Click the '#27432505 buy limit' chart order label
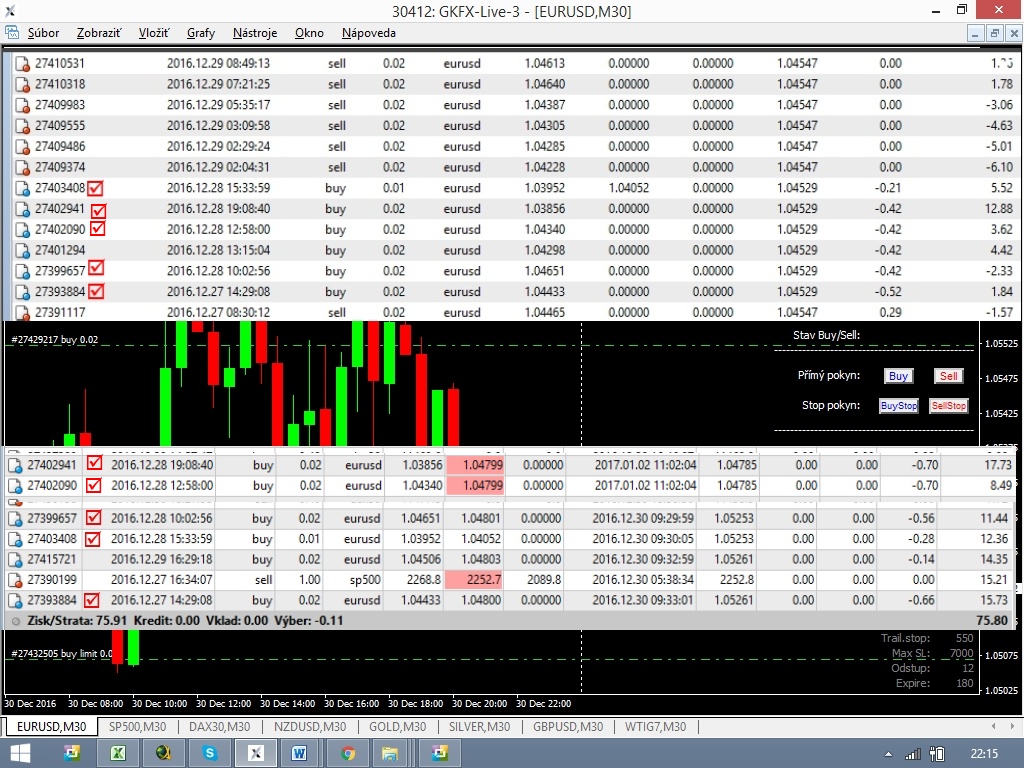This screenshot has width=1024, height=768. (61, 653)
